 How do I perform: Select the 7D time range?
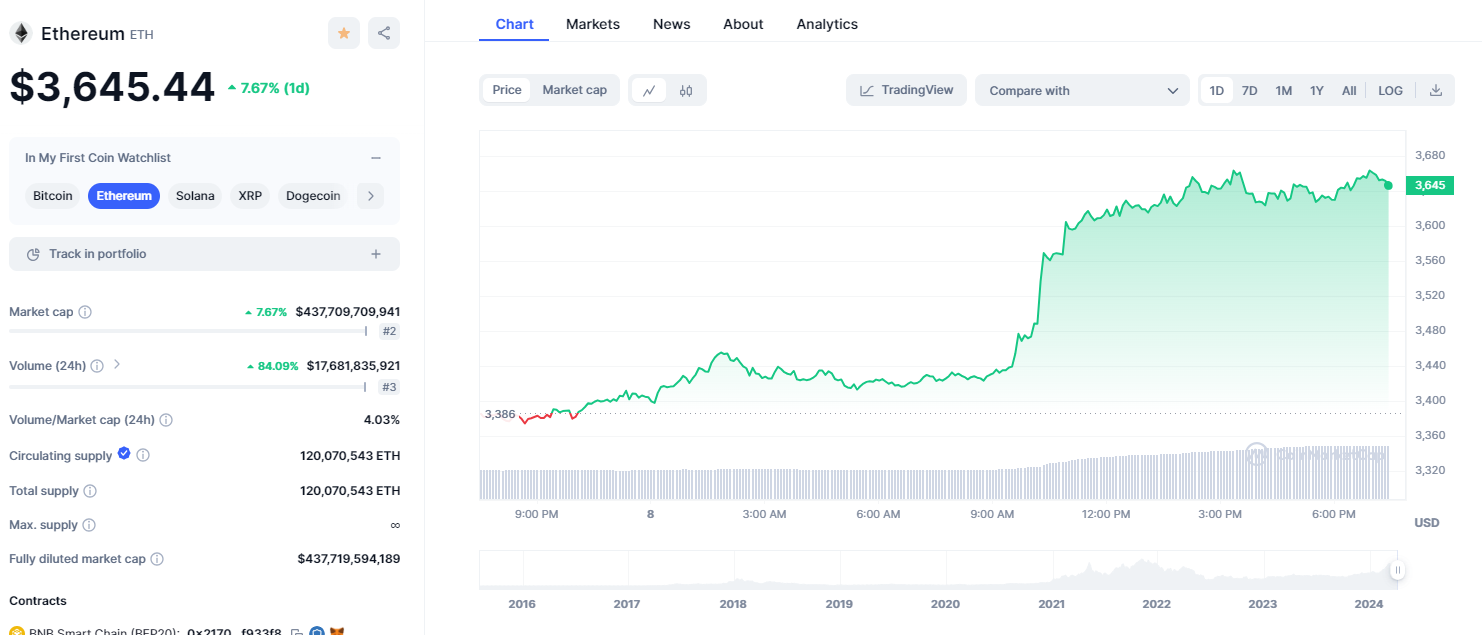(x=1250, y=90)
